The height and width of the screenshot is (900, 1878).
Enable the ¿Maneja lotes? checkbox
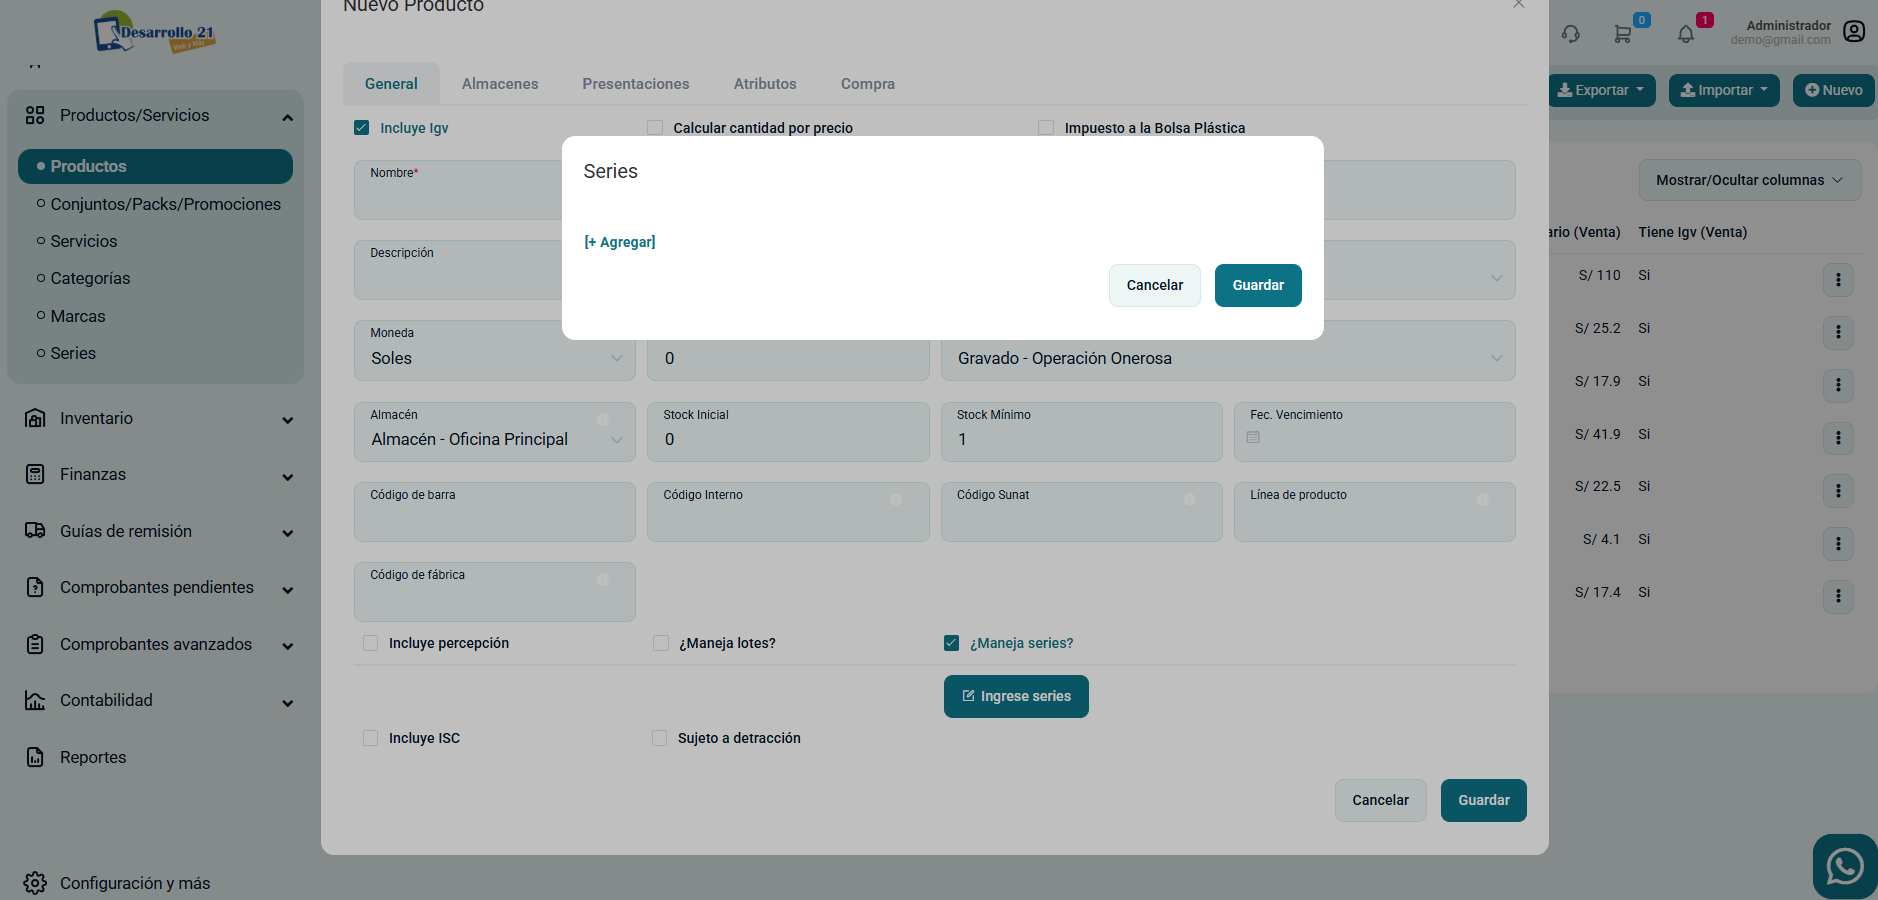pyautogui.click(x=661, y=643)
